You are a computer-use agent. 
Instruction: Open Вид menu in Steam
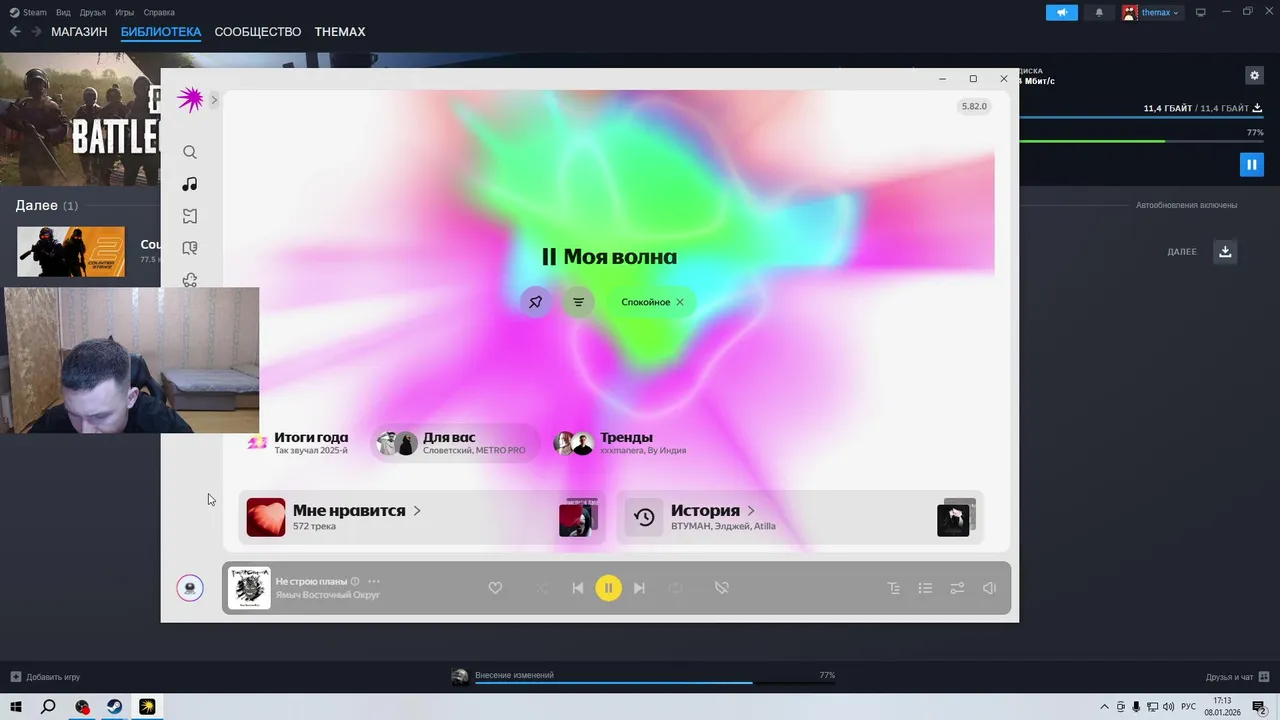coord(63,12)
